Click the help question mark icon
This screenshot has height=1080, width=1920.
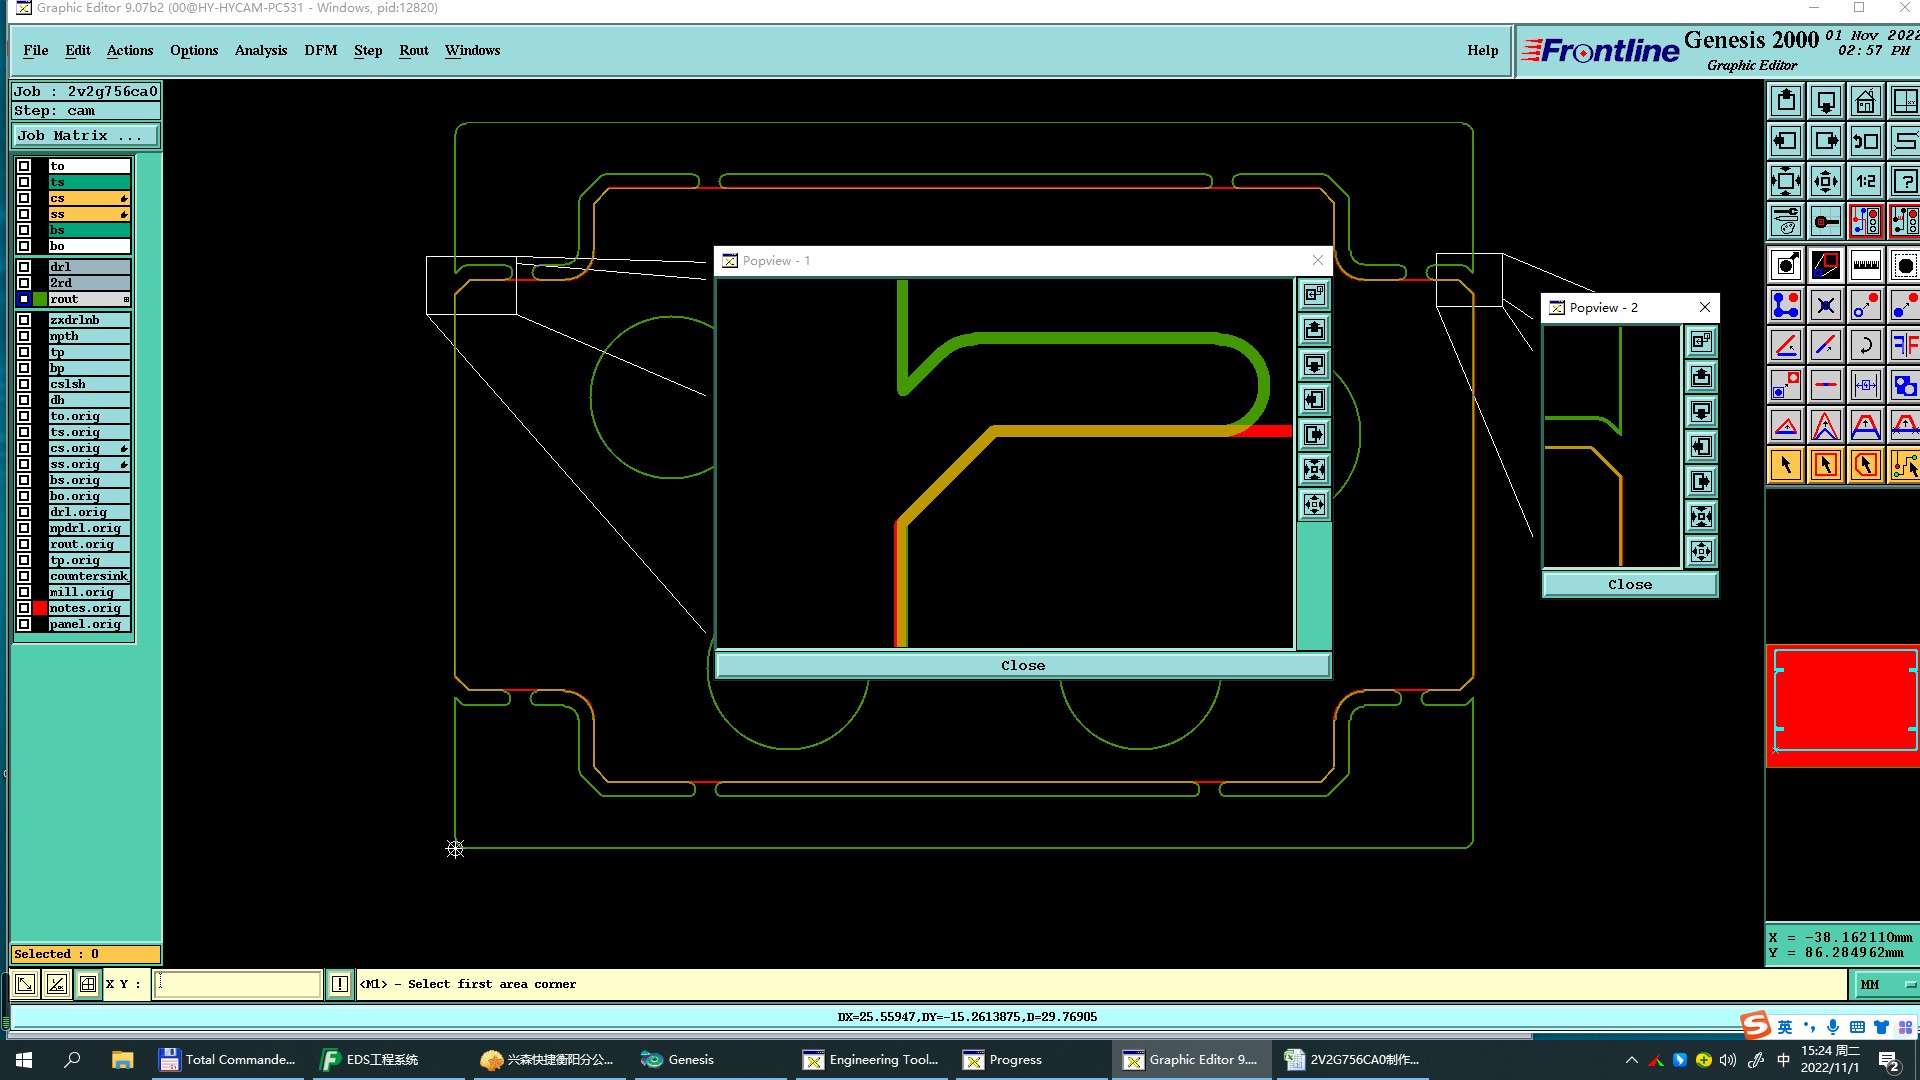pyautogui.click(x=1904, y=181)
